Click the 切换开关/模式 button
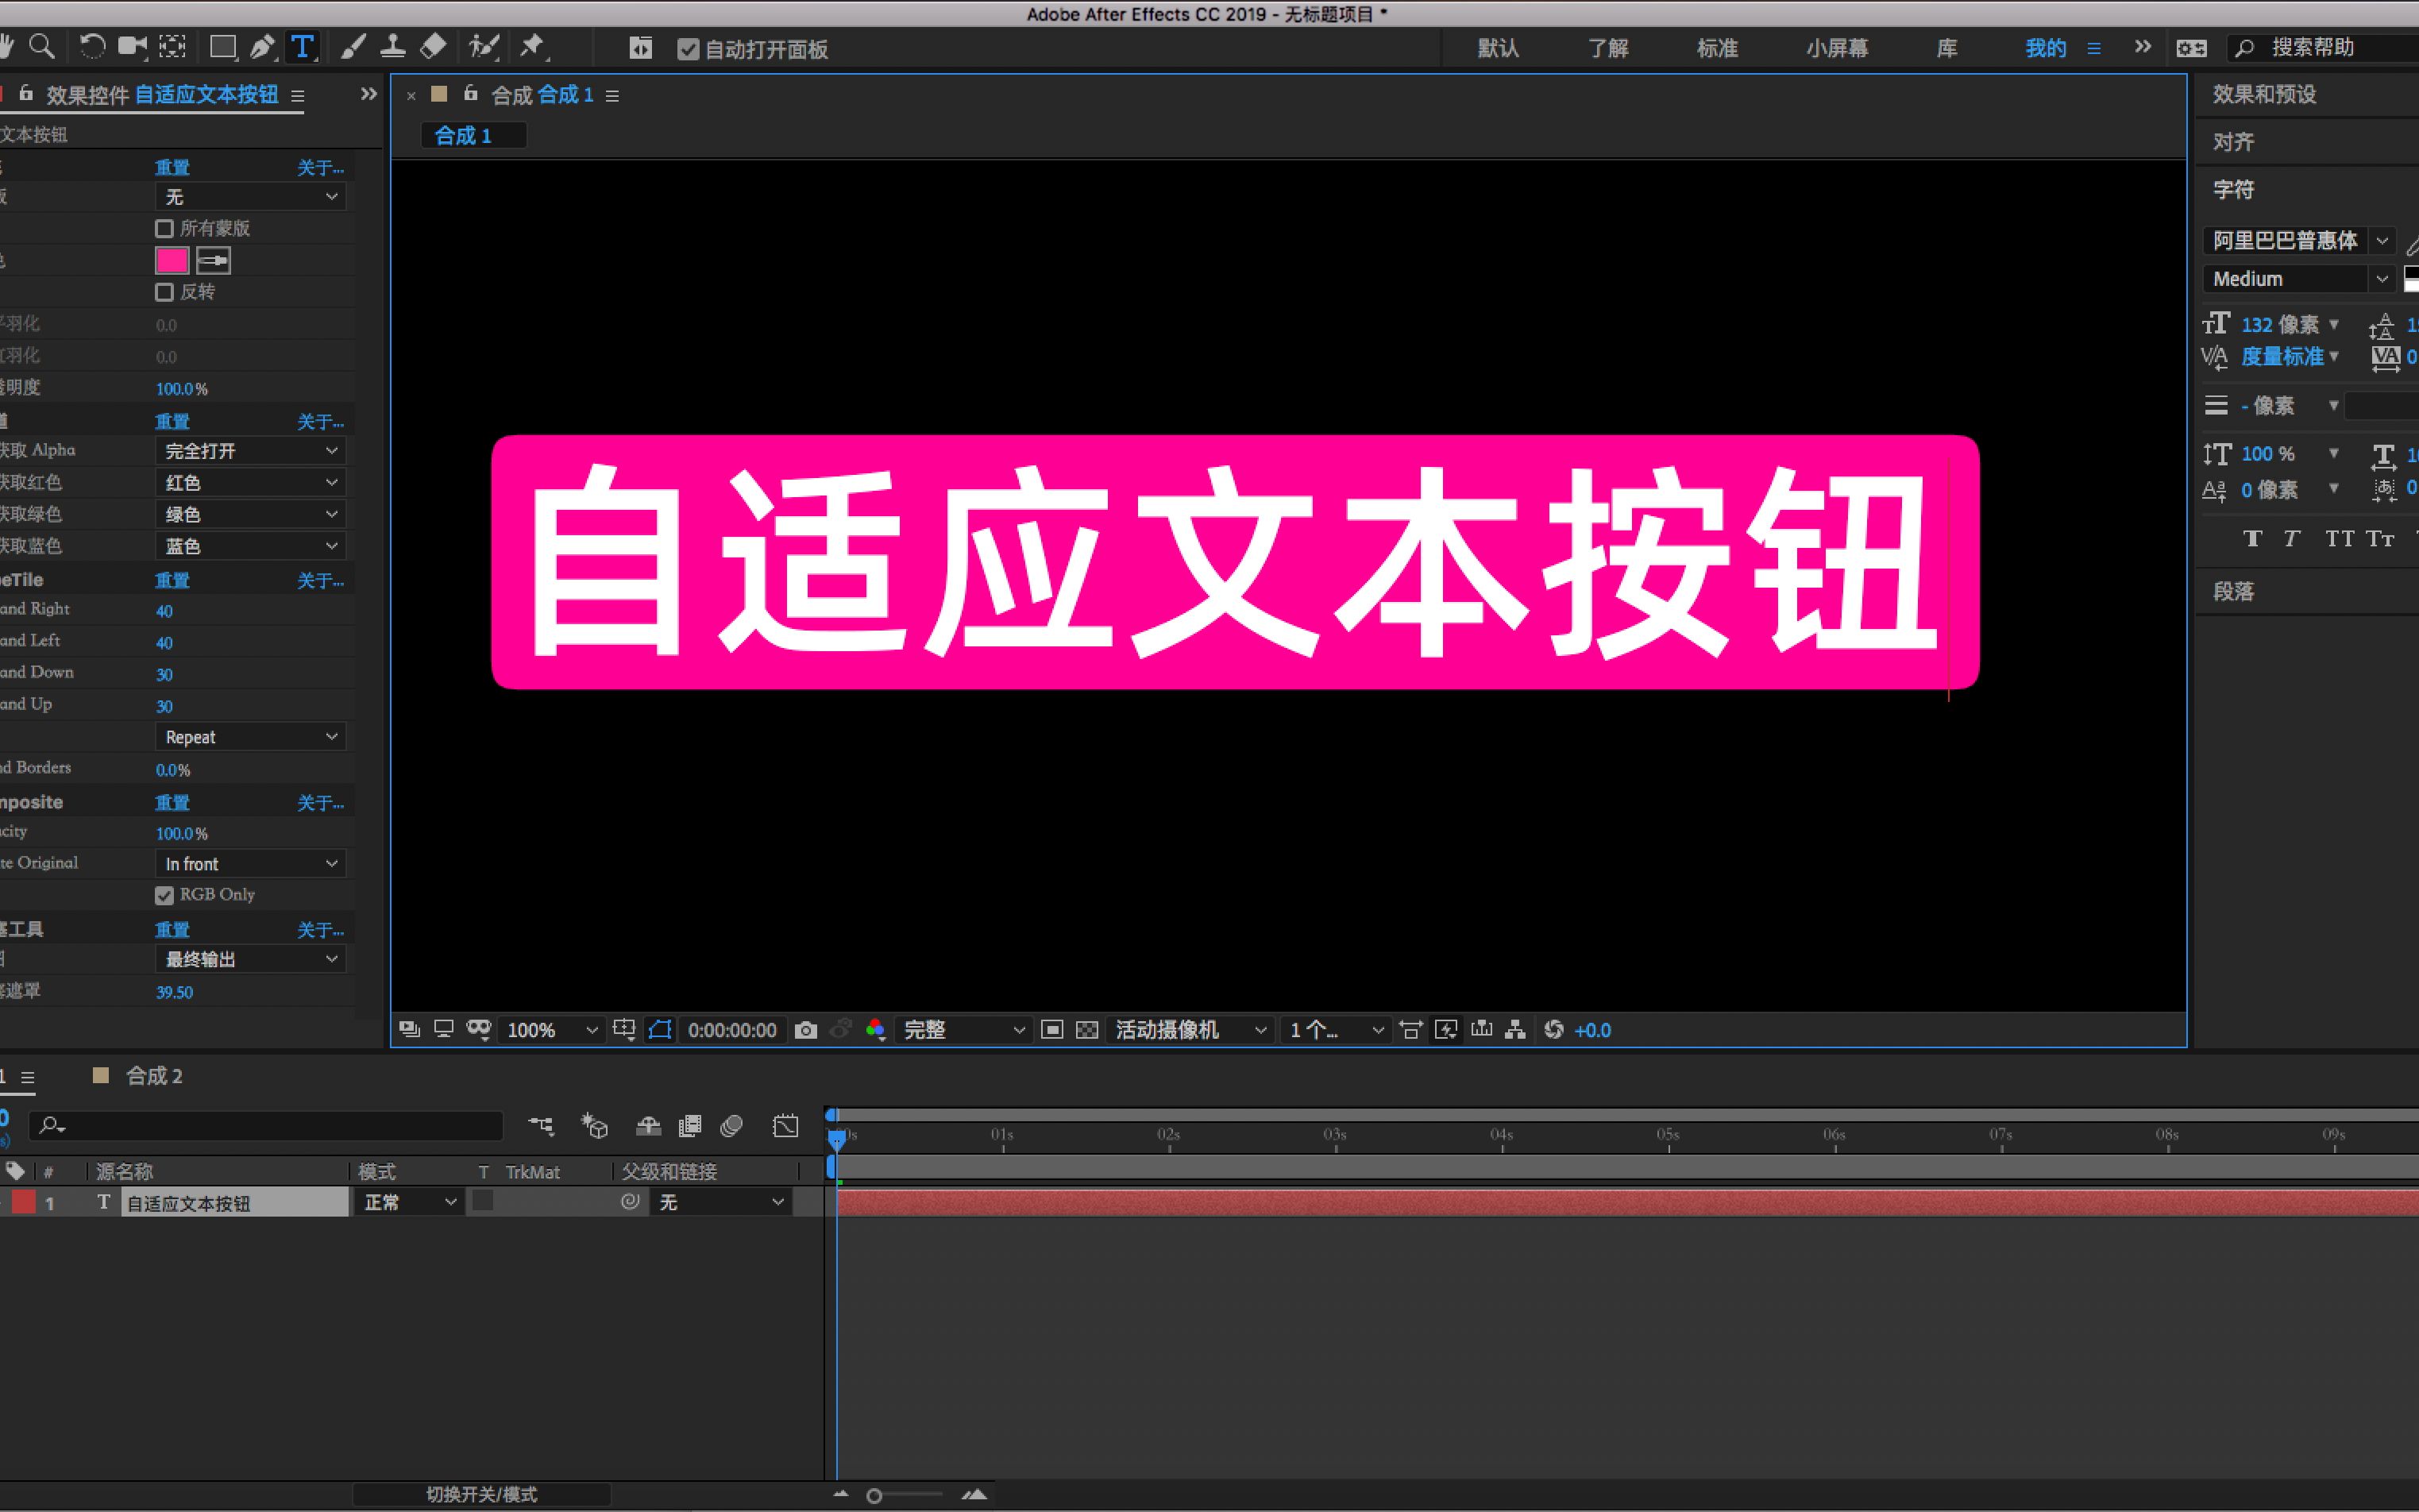This screenshot has height=1512, width=2419. point(481,1494)
